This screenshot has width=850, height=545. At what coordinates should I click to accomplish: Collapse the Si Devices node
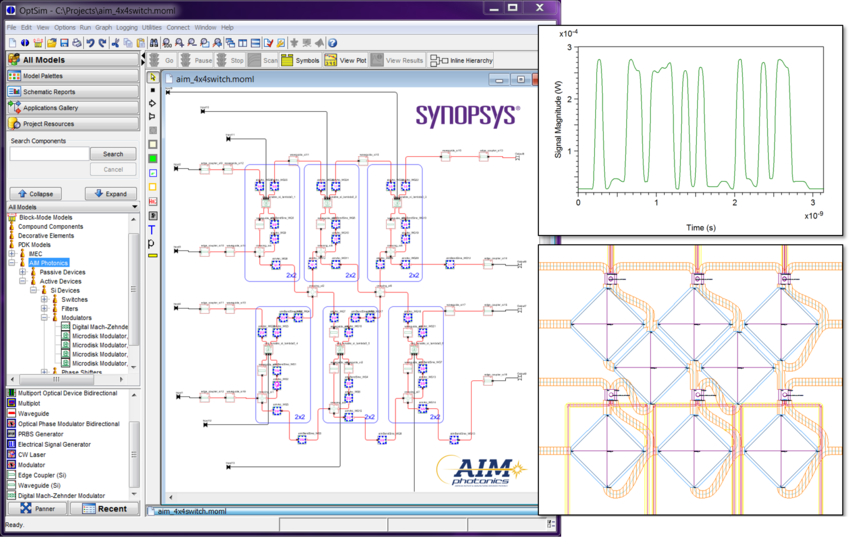coord(33,291)
